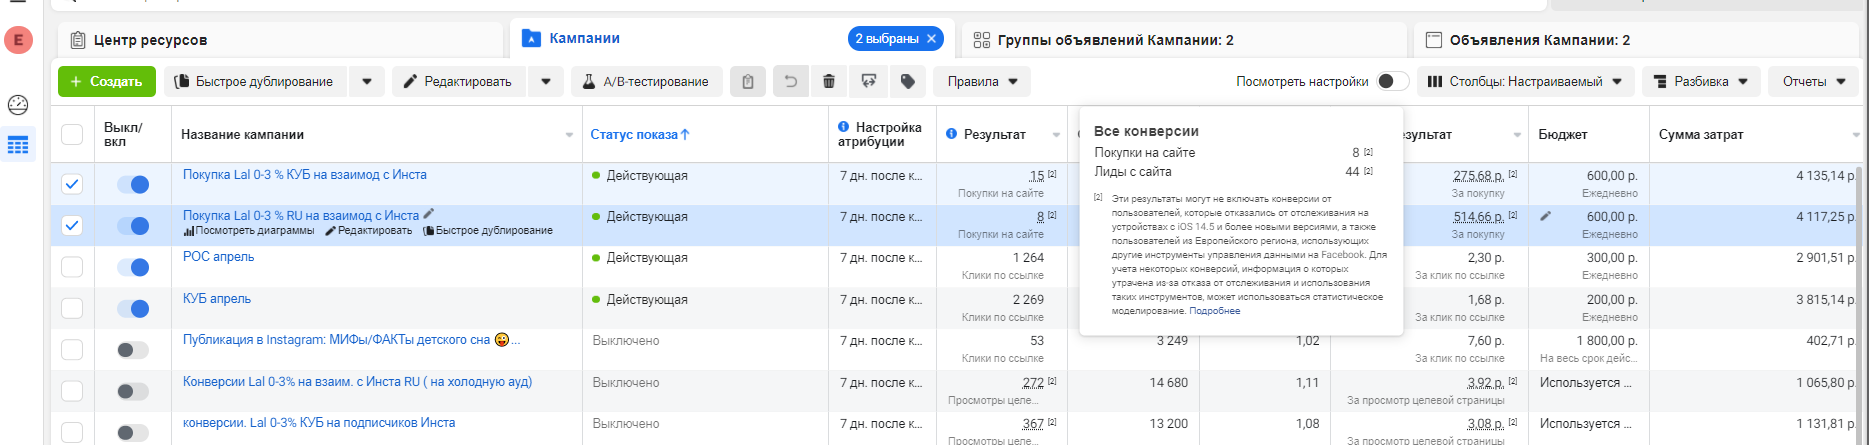This screenshot has height=445, width=1869.
Task: Open the campaigns table icon in sidebar
Action: pyautogui.click(x=18, y=145)
